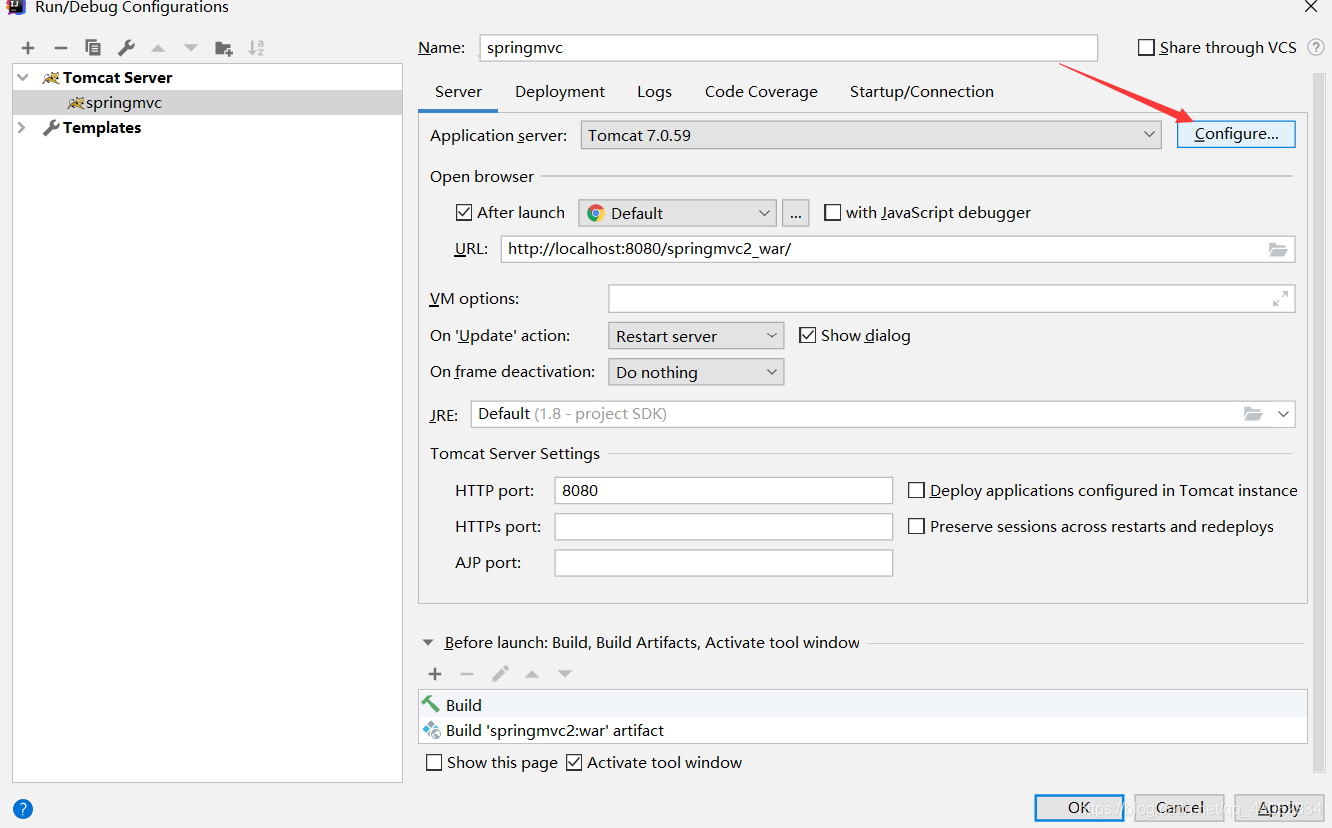Expand VM options field icon
1332x828 pixels.
tap(1280, 298)
